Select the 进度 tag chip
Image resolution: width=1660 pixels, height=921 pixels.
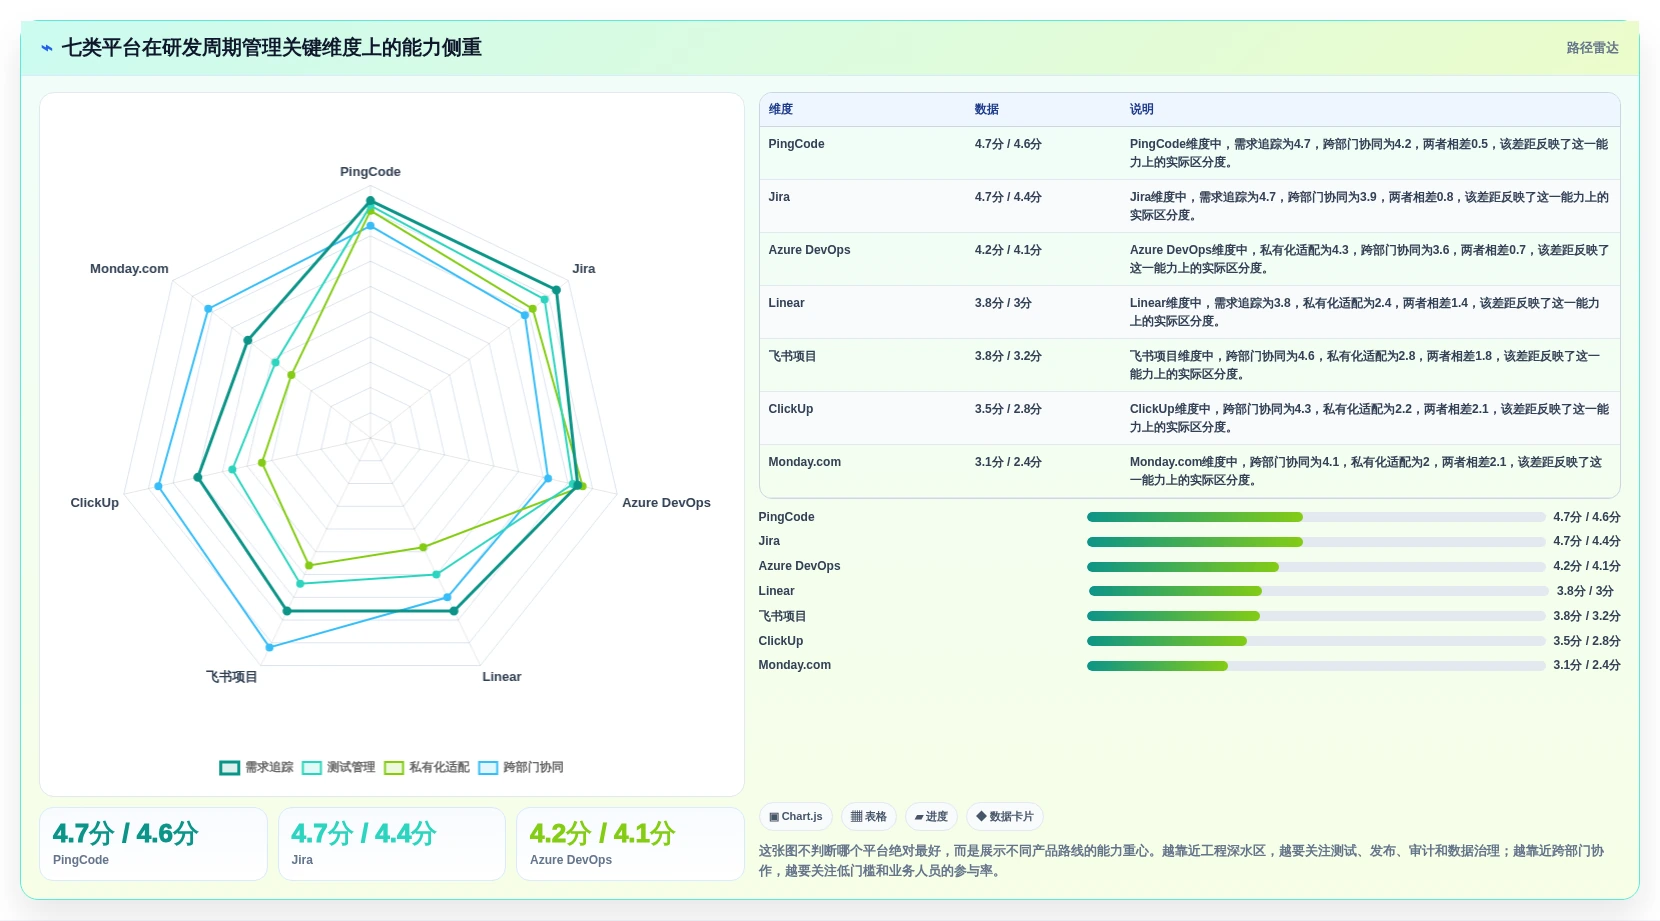coord(931,817)
